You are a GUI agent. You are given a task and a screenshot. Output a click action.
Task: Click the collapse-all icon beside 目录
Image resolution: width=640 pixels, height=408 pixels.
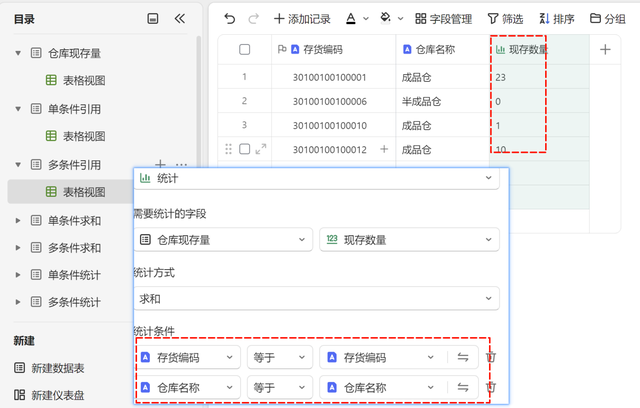(x=153, y=19)
